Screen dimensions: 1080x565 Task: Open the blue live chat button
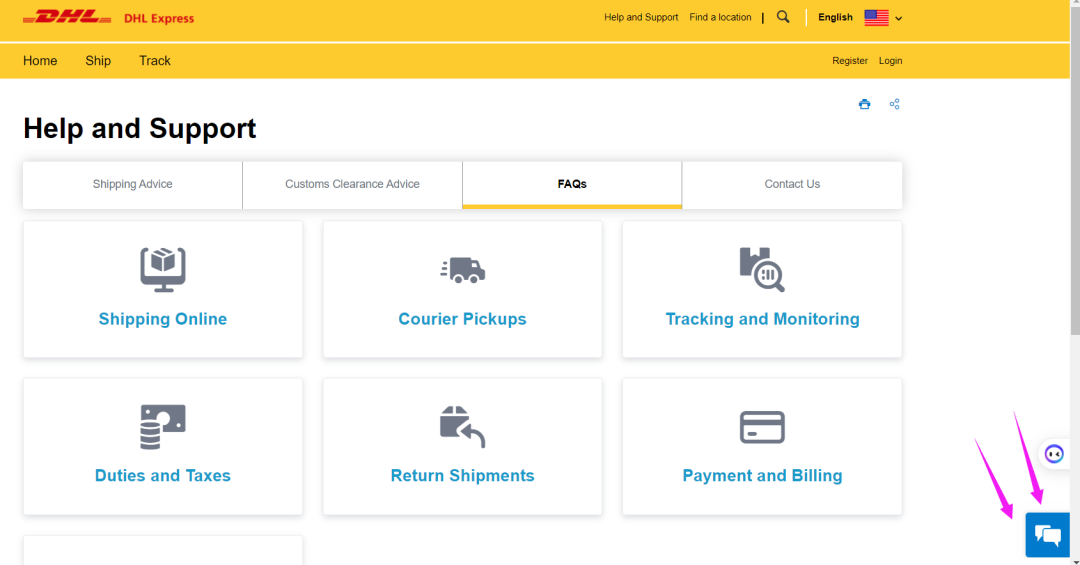1048,535
